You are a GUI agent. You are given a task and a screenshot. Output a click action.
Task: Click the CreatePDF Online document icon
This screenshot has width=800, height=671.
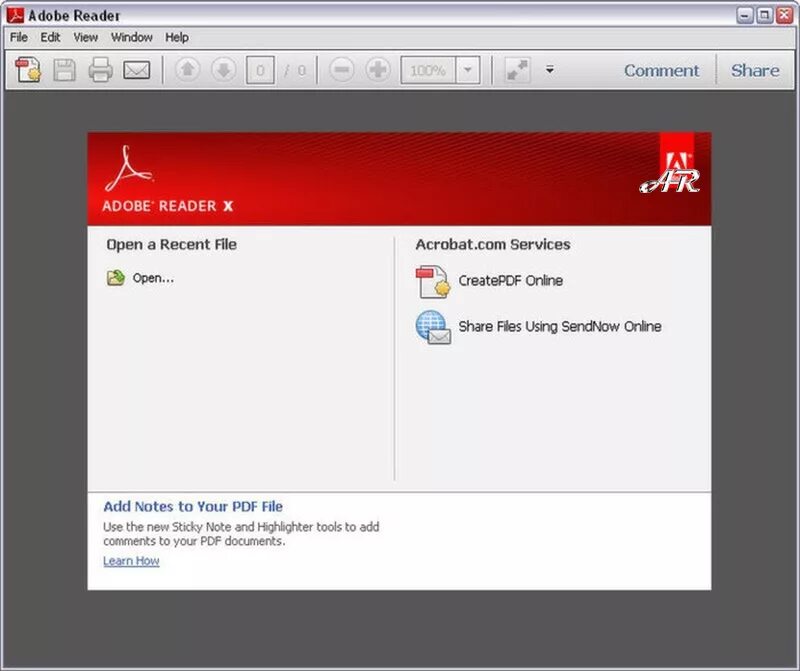click(x=433, y=281)
